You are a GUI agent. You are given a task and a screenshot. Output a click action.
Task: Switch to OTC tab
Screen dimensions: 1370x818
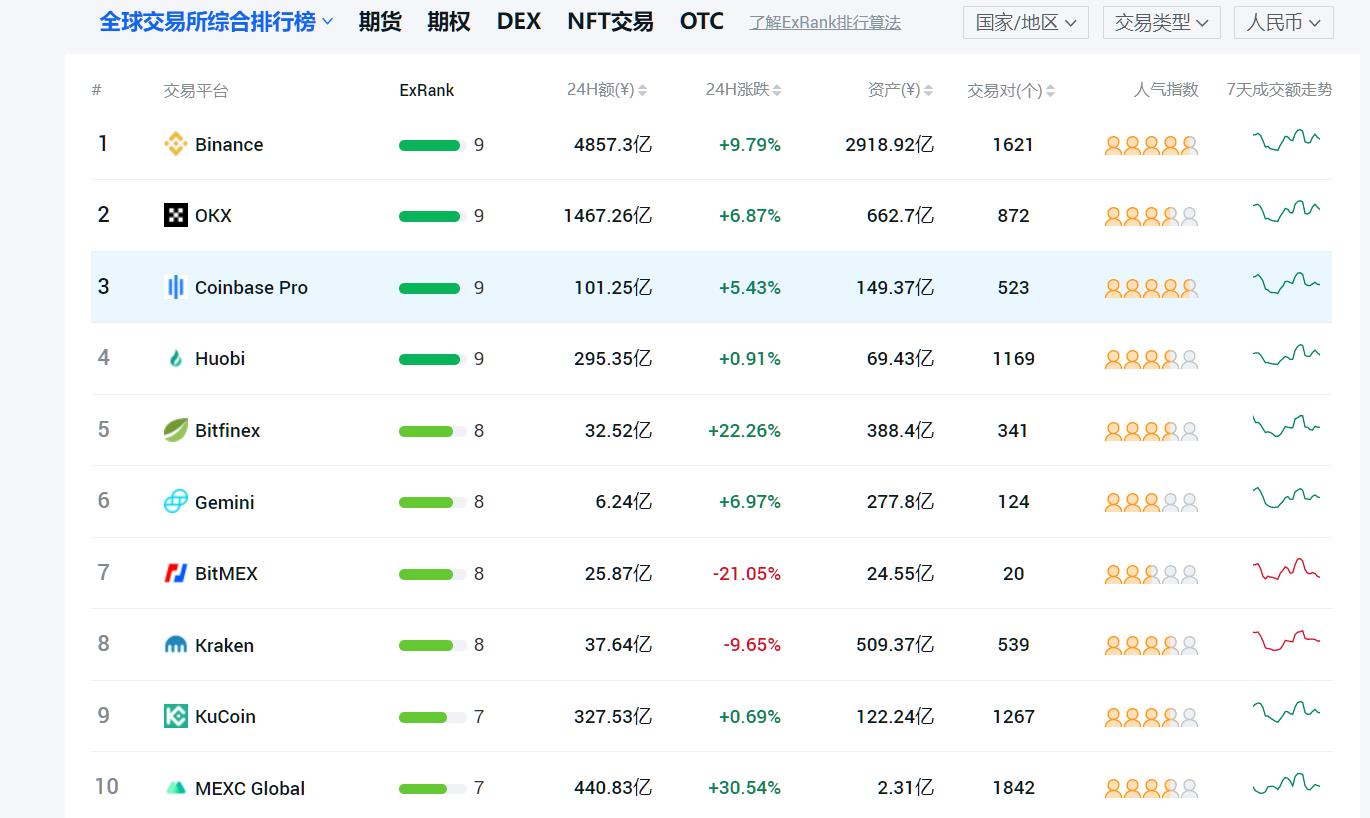pos(702,21)
